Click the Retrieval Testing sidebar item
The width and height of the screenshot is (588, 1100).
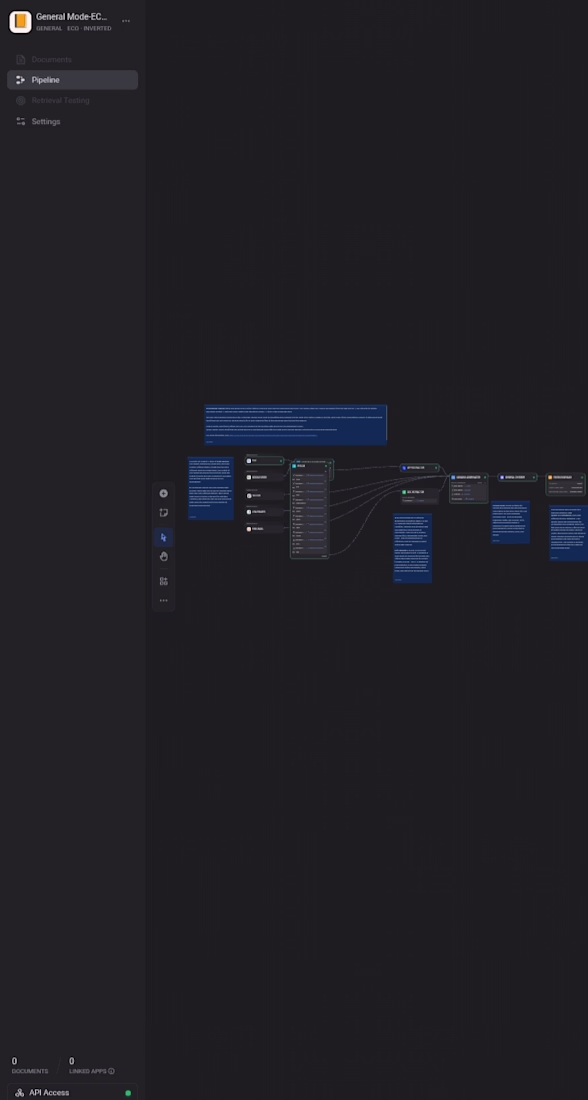tap(72, 100)
